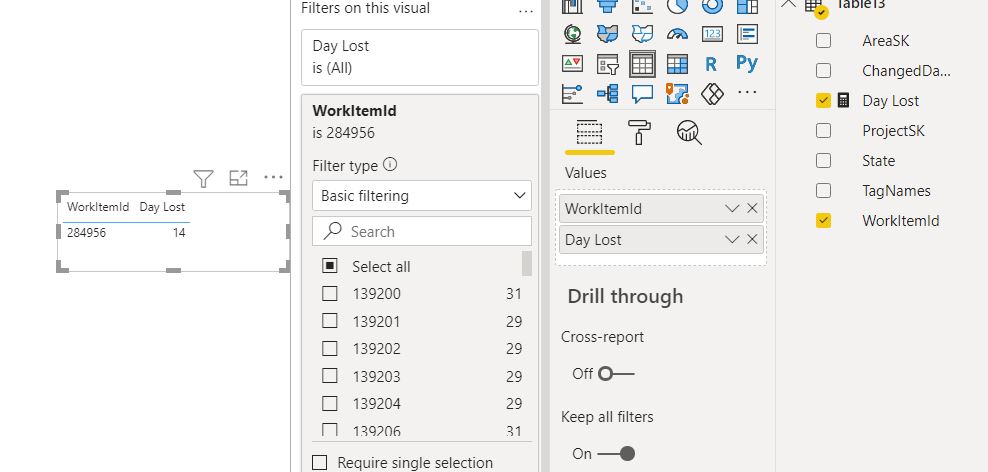Select the Decomposition tree visual
The width and height of the screenshot is (988, 472).
pyautogui.click(x=607, y=94)
